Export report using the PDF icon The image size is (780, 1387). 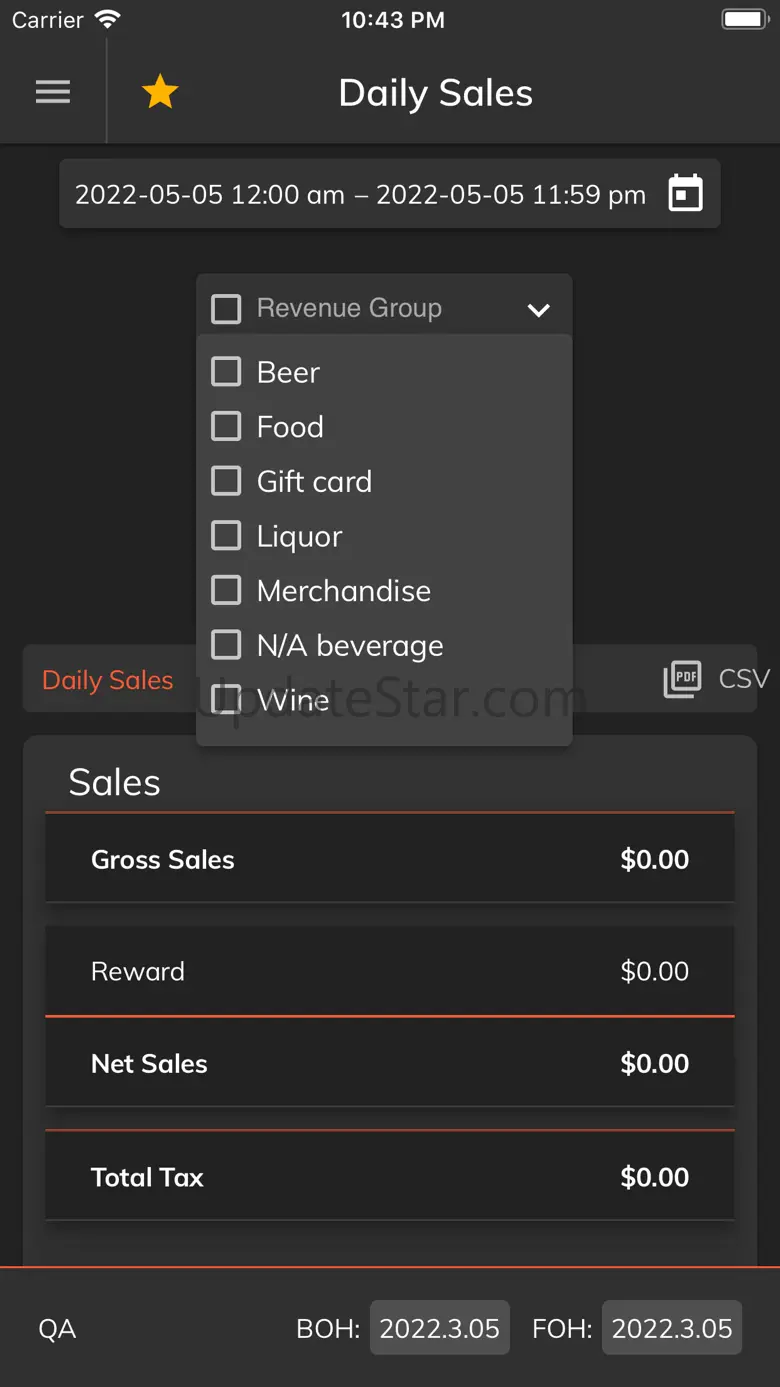pos(682,680)
